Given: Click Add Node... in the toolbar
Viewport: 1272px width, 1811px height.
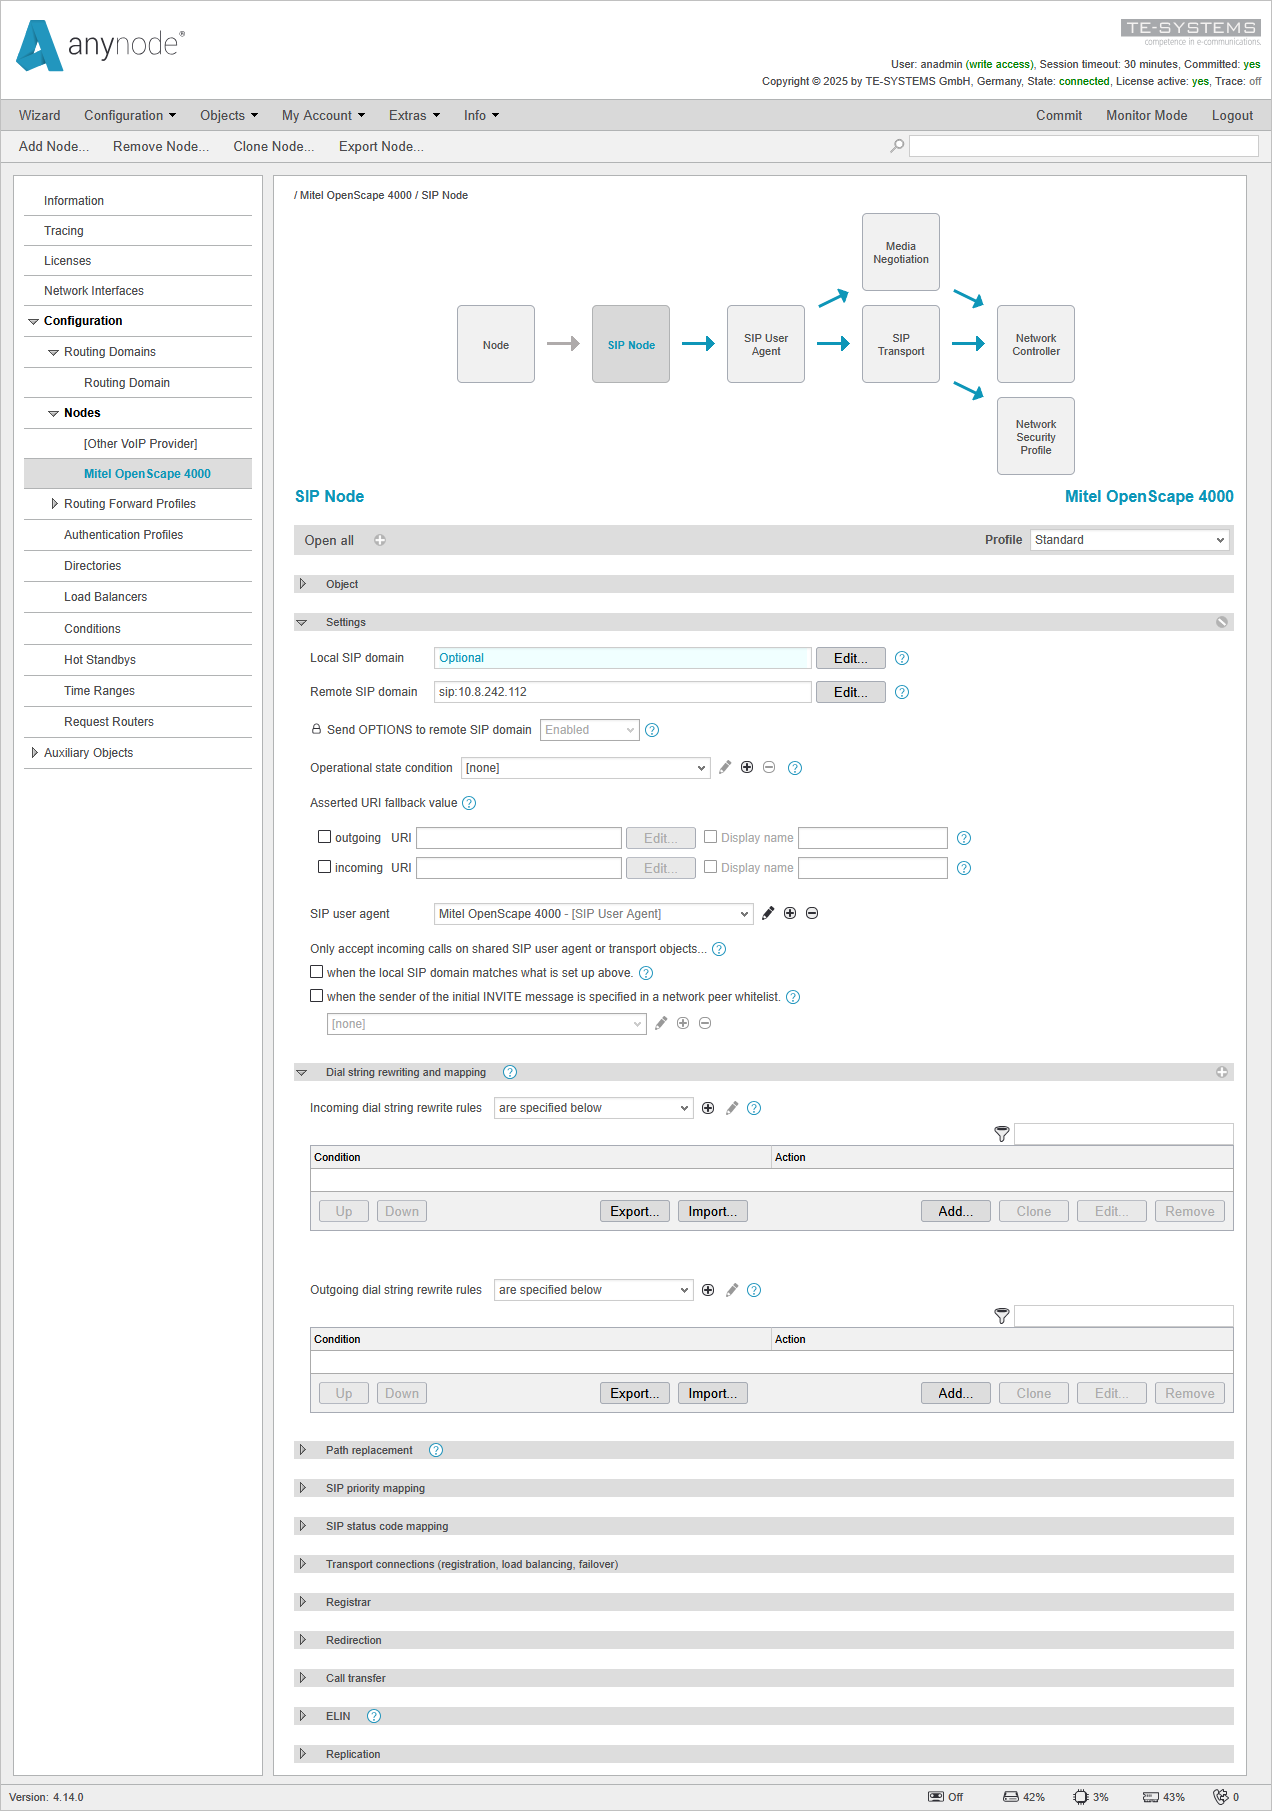Looking at the screenshot, I should pyautogui.click(x=54, y=146).
